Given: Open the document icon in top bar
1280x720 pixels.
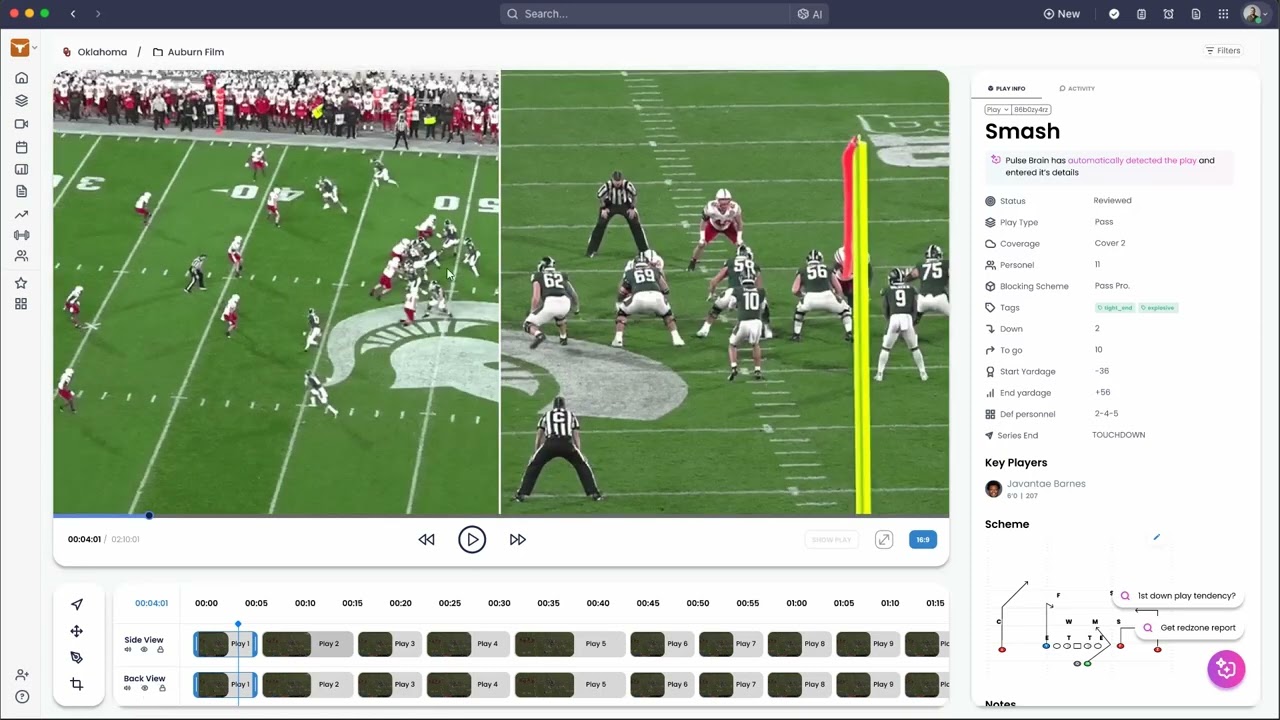Looking at the screenshot, I should pos(1196,14).
